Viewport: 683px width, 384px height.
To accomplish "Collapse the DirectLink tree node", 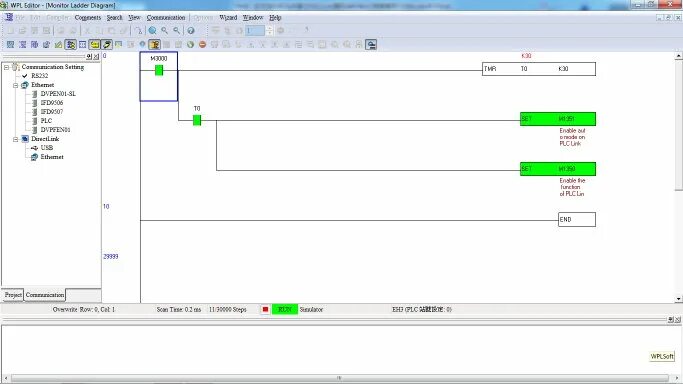I will (x=15, y=139).
